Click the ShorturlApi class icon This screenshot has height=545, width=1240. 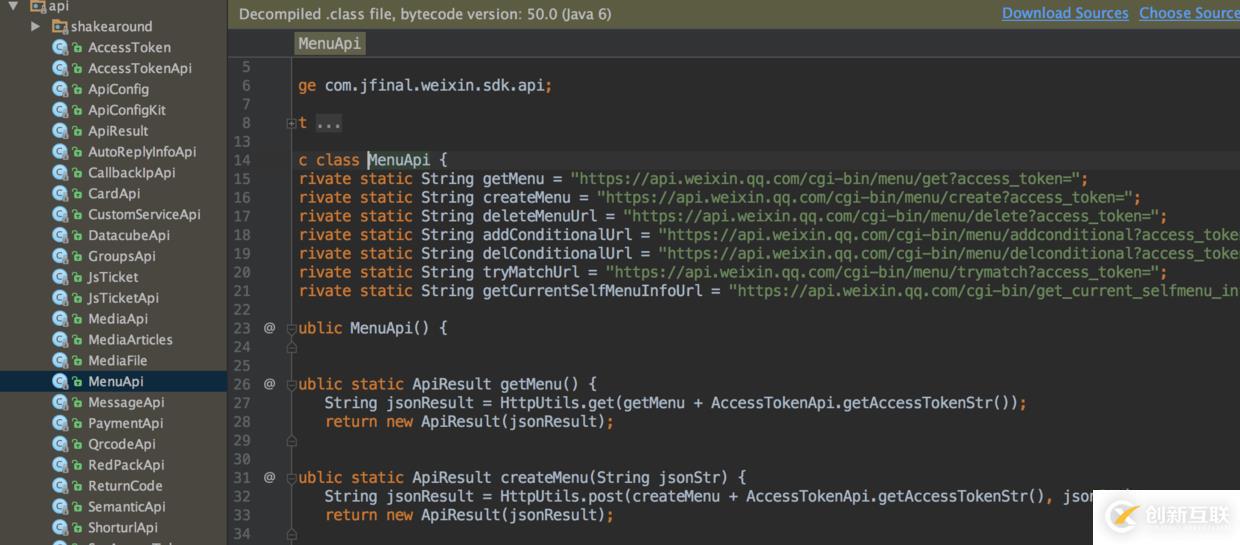pos(60,528)
